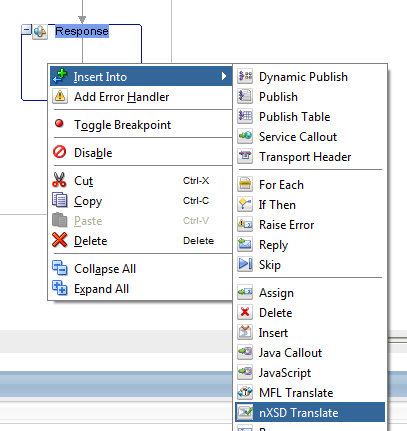Click the Skip action icon
Viewport: 407px width, 431px height.
245,265
